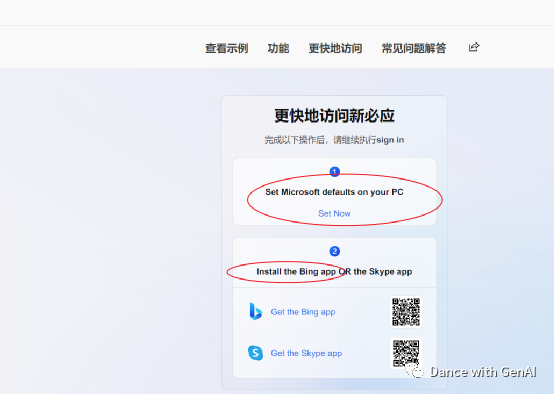
Task: Open 常见问题解答 in the top navigation
Action: pyautogui.click(x=414, y=48)
